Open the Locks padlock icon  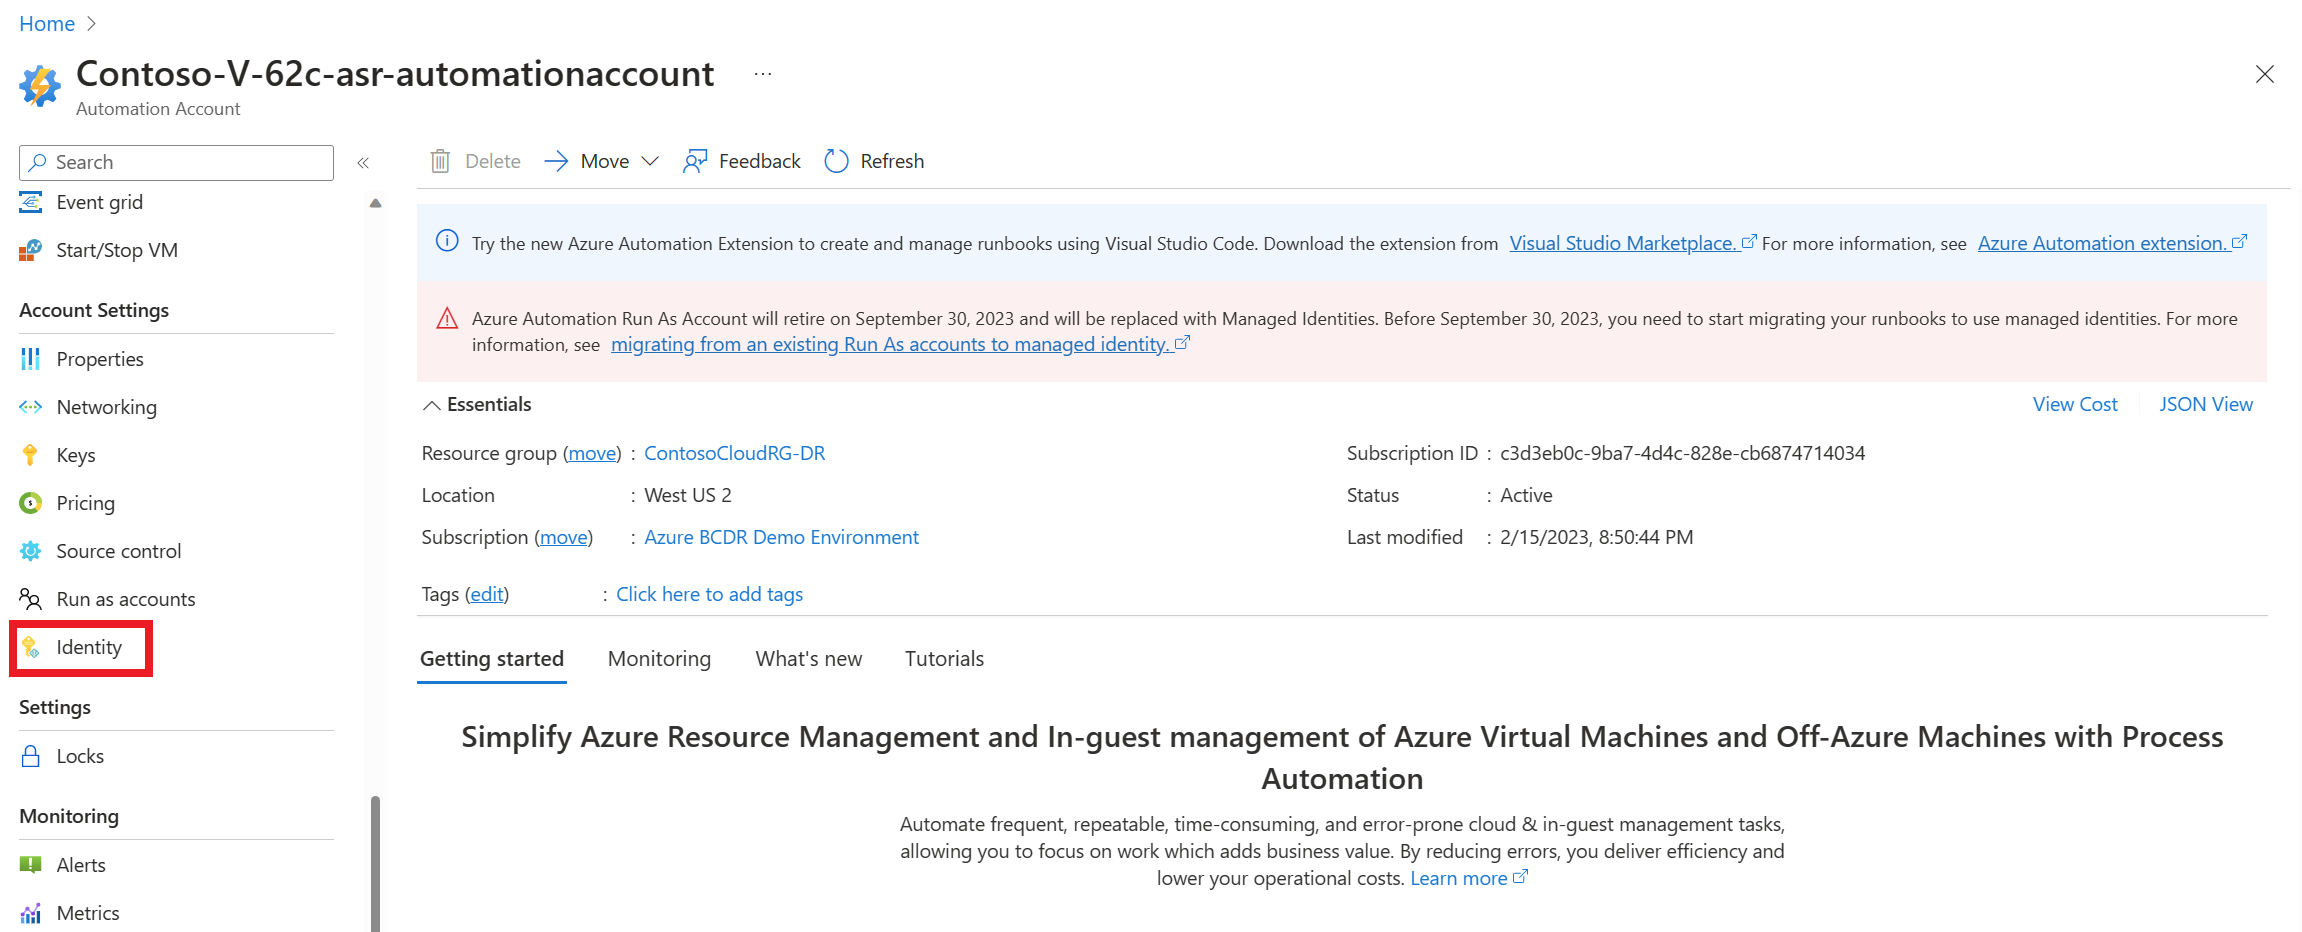coord(31,756)
